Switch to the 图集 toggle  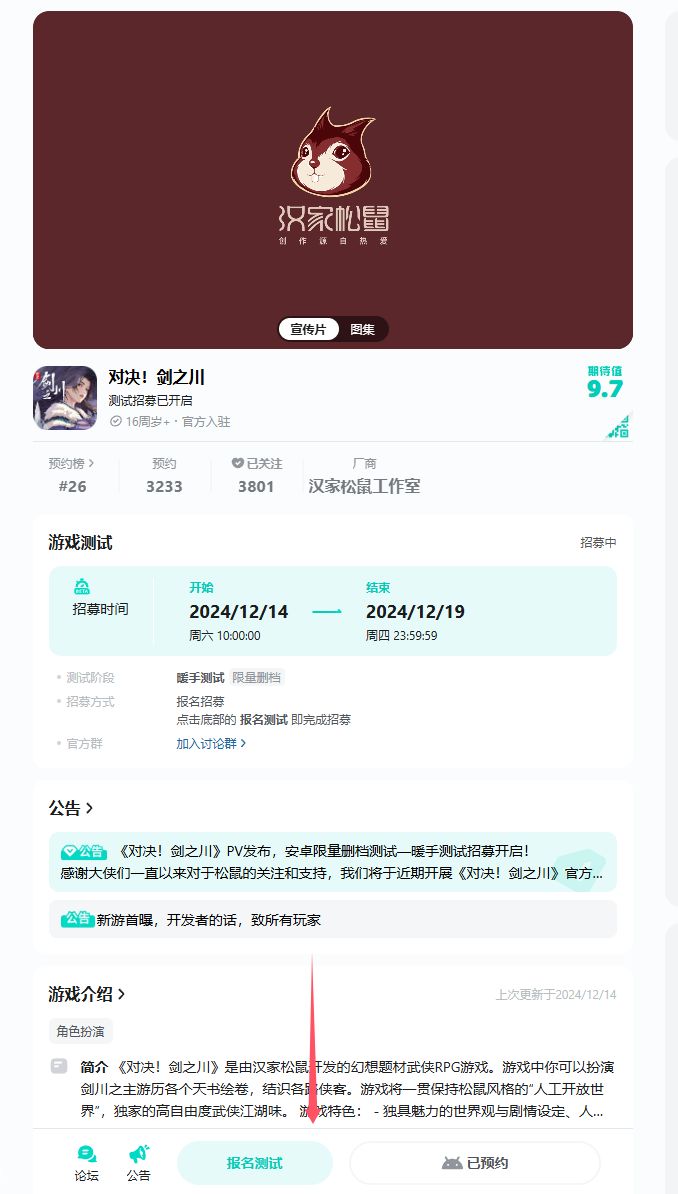363,330
